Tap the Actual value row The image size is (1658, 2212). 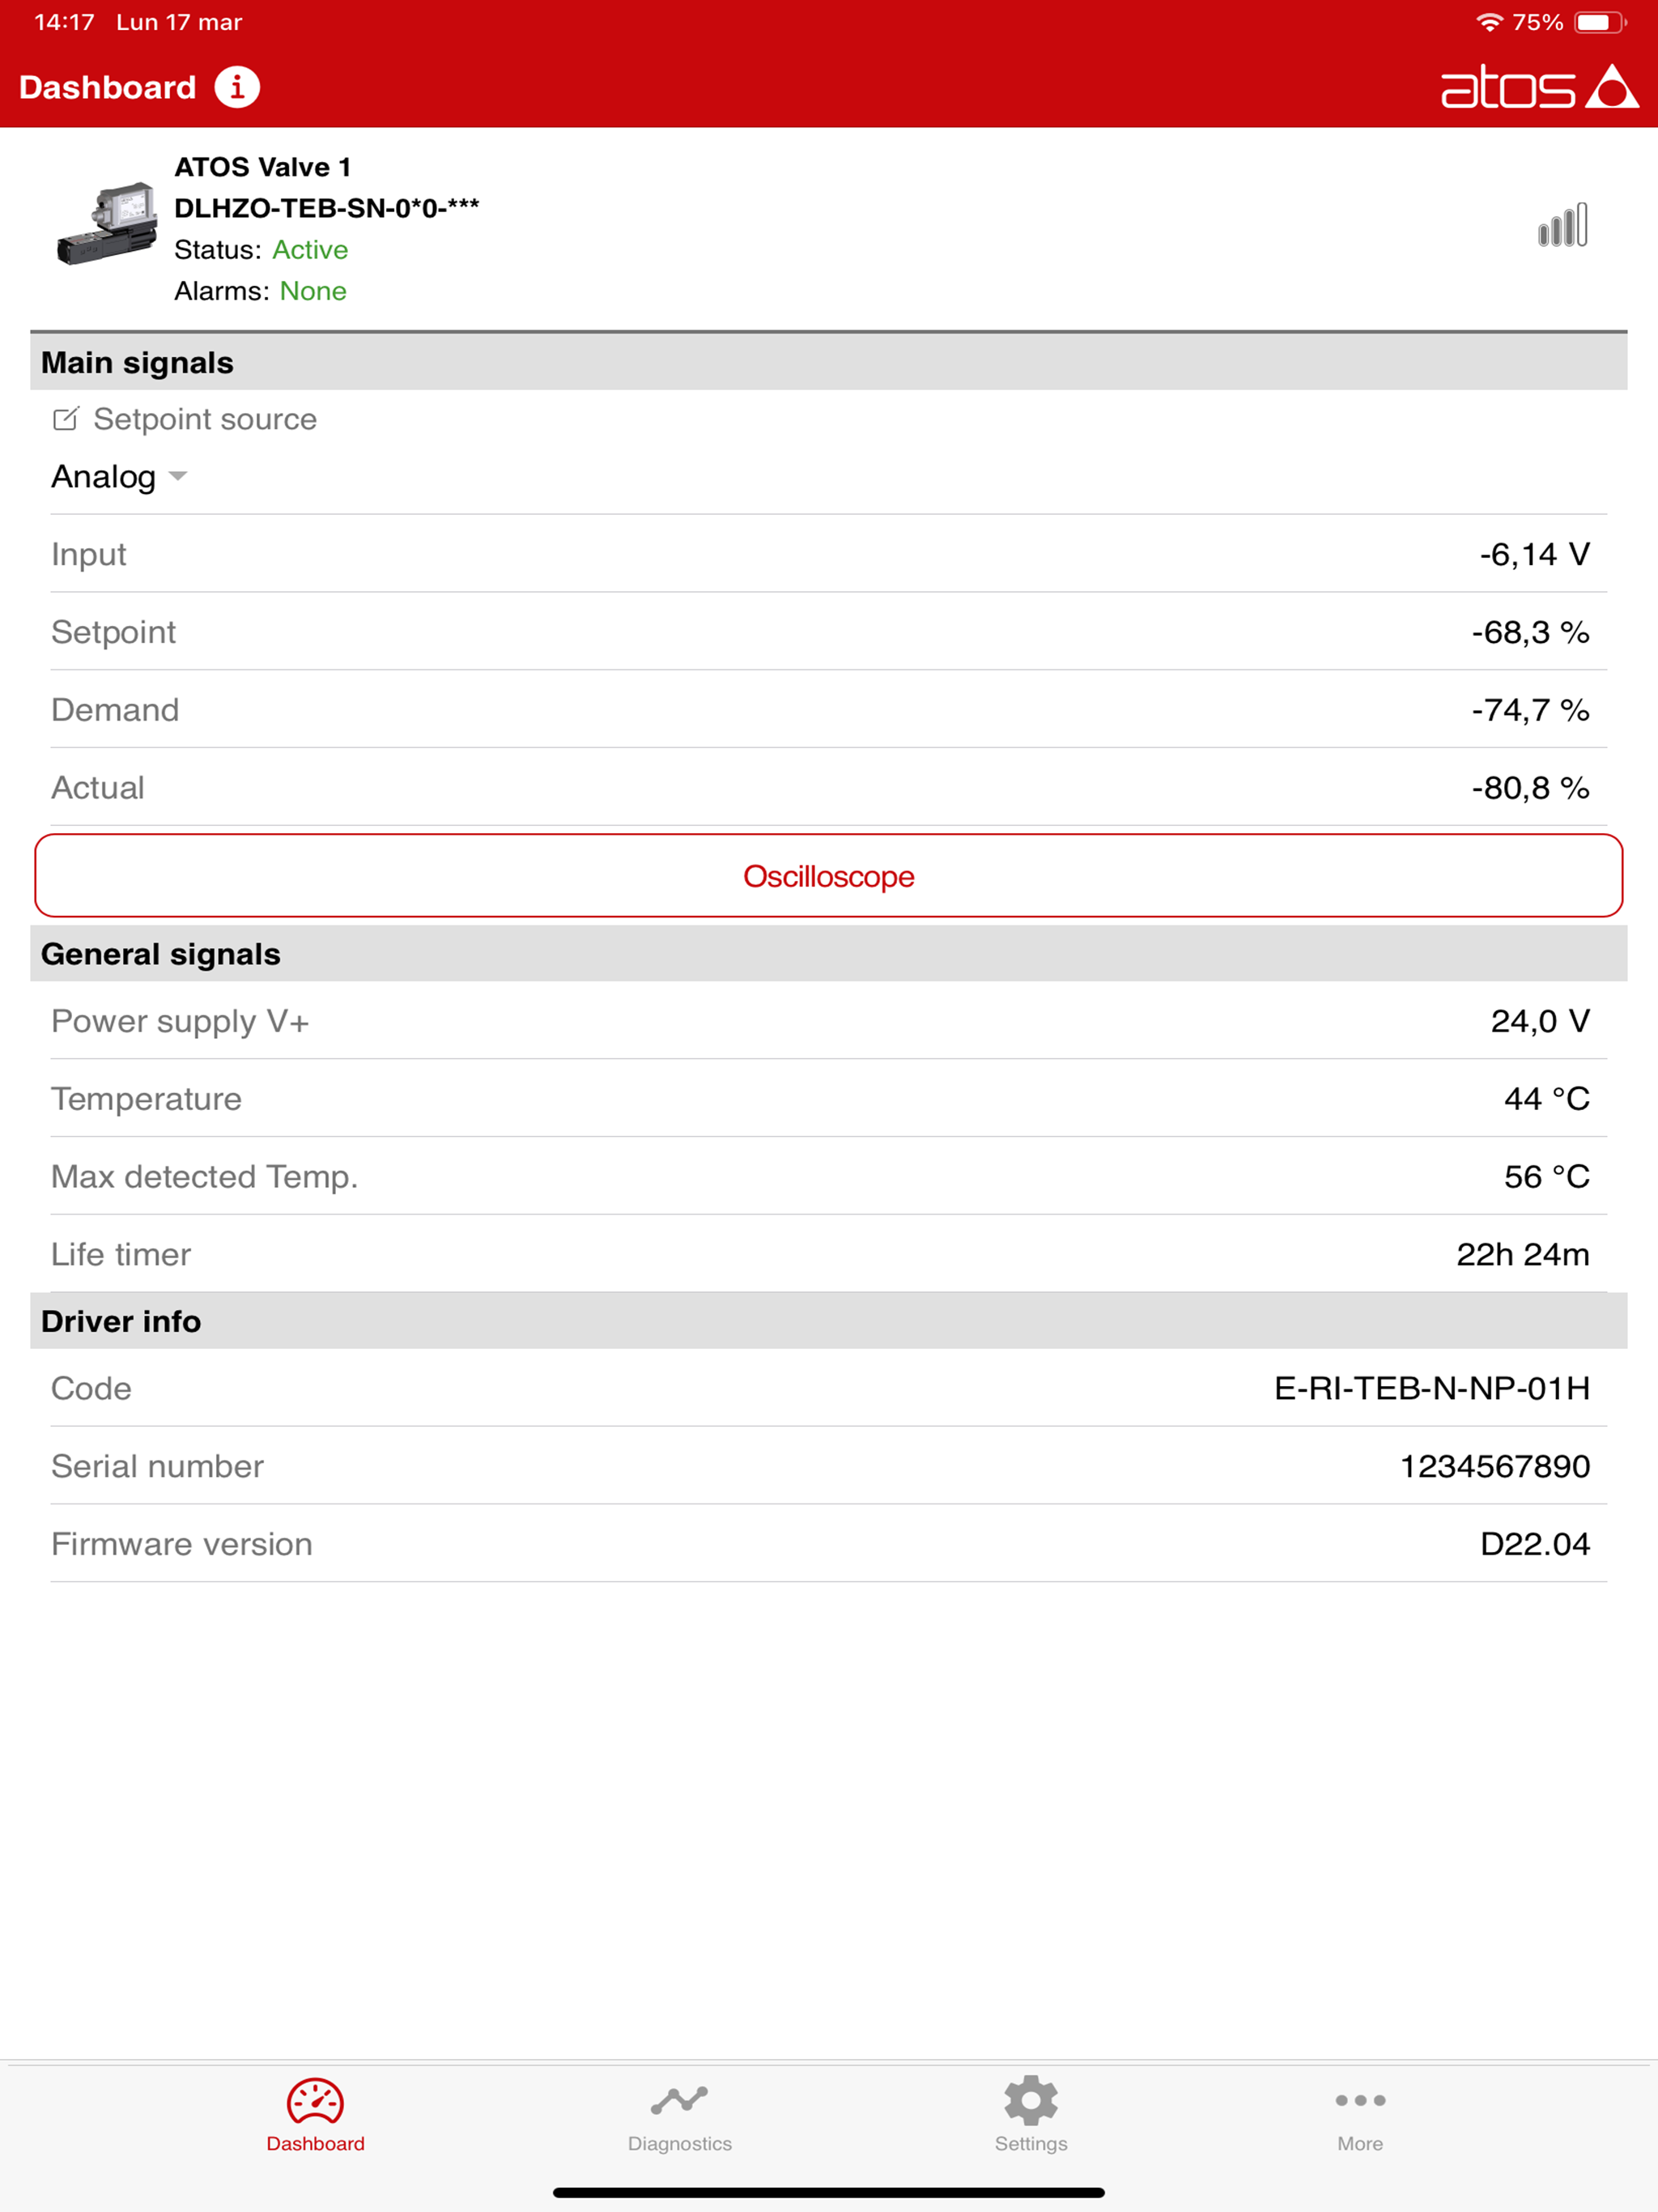coord(829,788)
